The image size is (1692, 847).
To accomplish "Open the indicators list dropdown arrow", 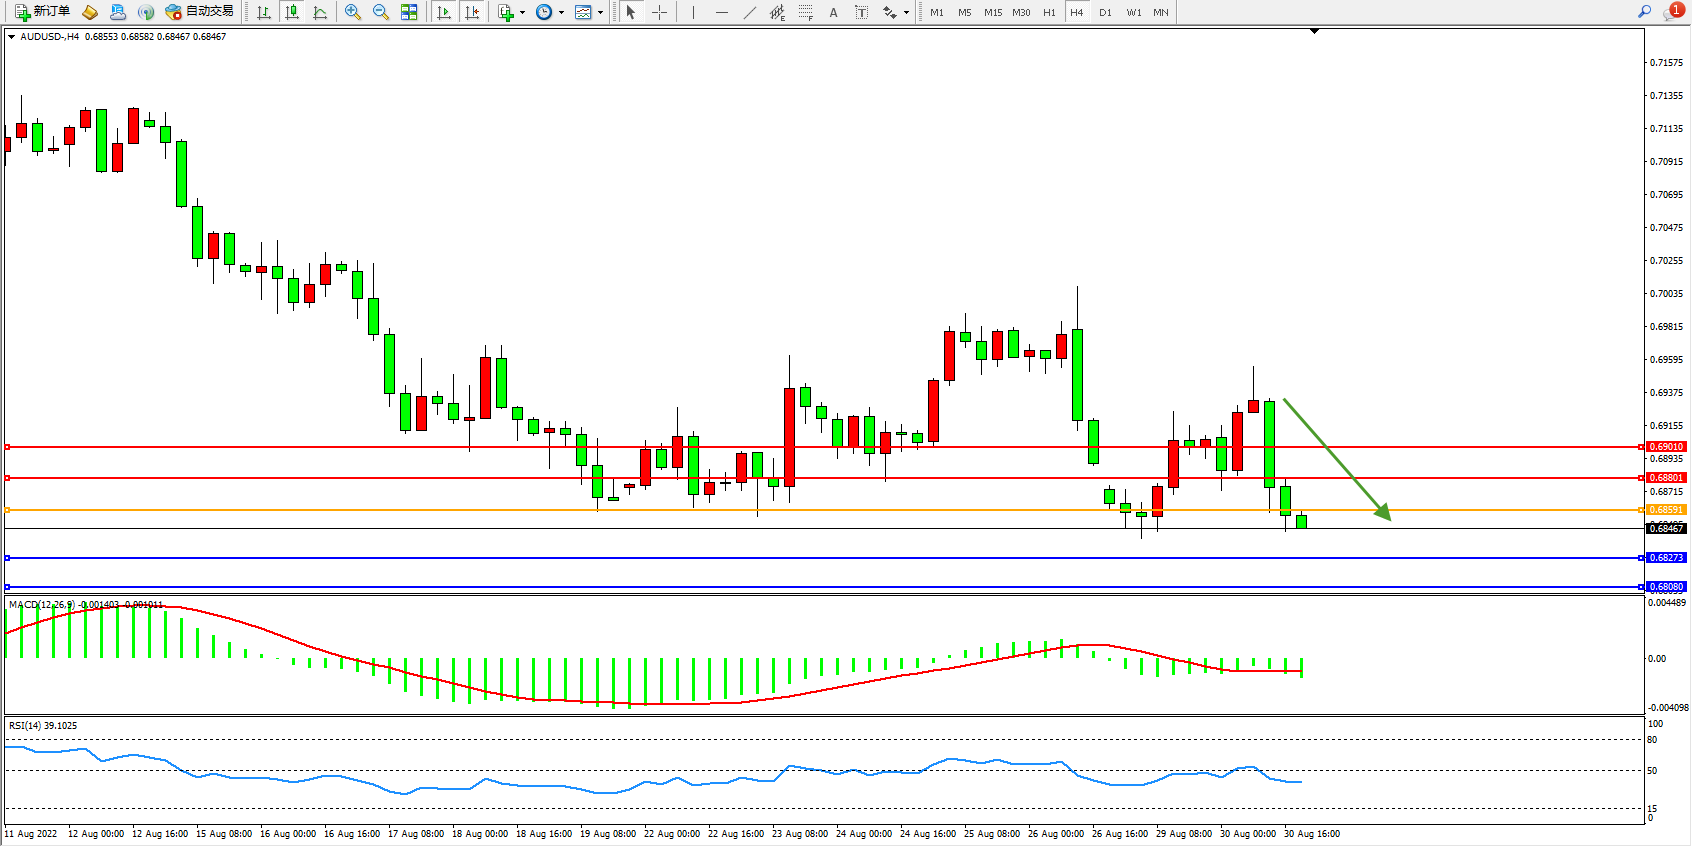I will coord(522,13).
